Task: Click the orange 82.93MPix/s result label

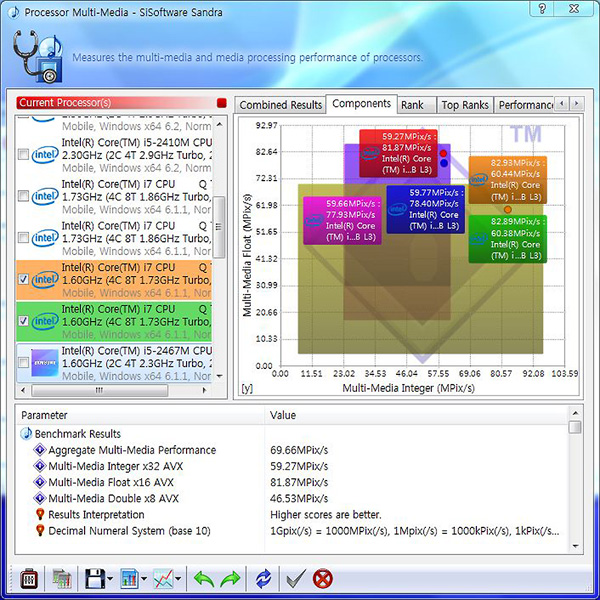Action: (x=508, y=180)
